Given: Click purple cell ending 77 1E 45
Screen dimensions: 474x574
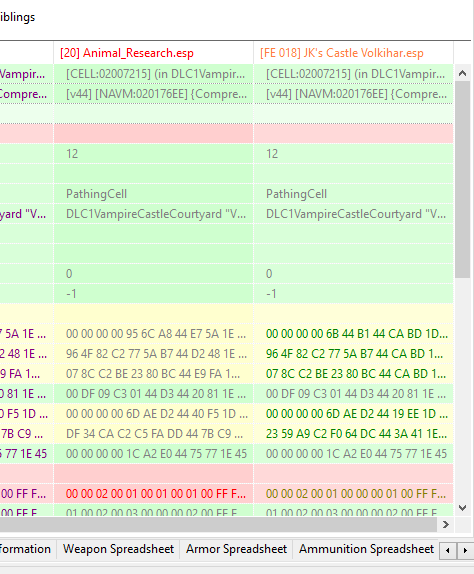Looking at the screenshot, I should pos(26,454).
